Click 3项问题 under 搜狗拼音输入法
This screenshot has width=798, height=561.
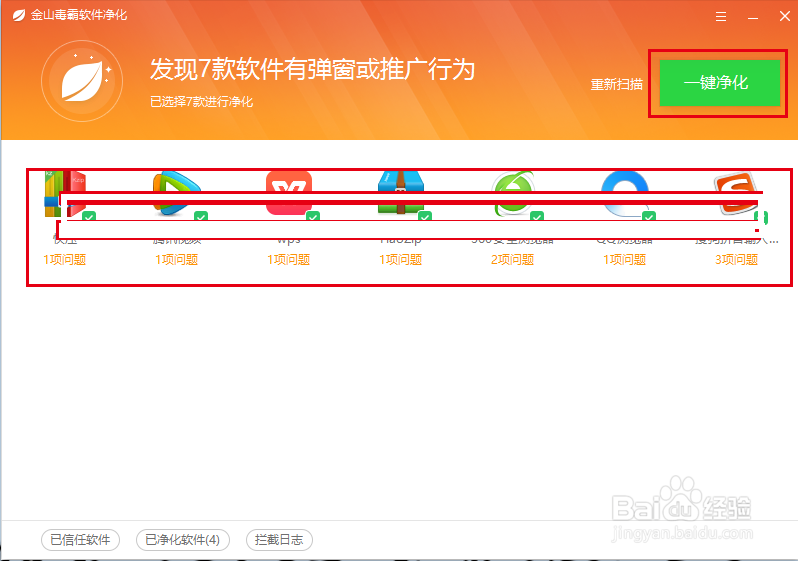[x=736, y=260]
